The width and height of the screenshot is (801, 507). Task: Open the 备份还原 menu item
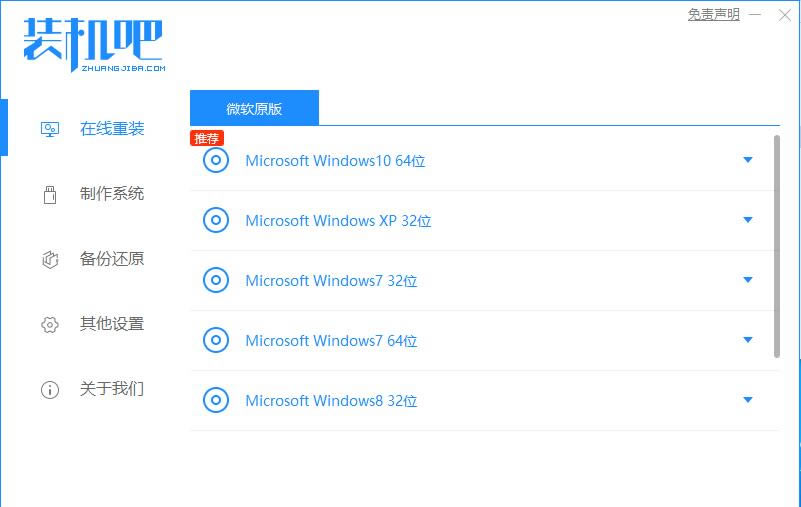(x=112, y=259)
